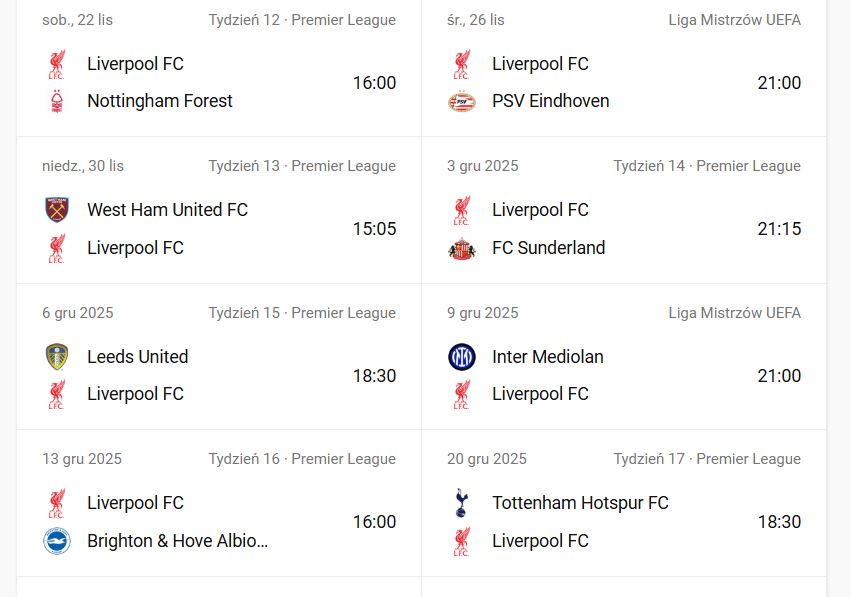This screenshot has height=597, width=851.
Task: Select the 21:15 kickoff time for Sunderland match
Action: 779,229
